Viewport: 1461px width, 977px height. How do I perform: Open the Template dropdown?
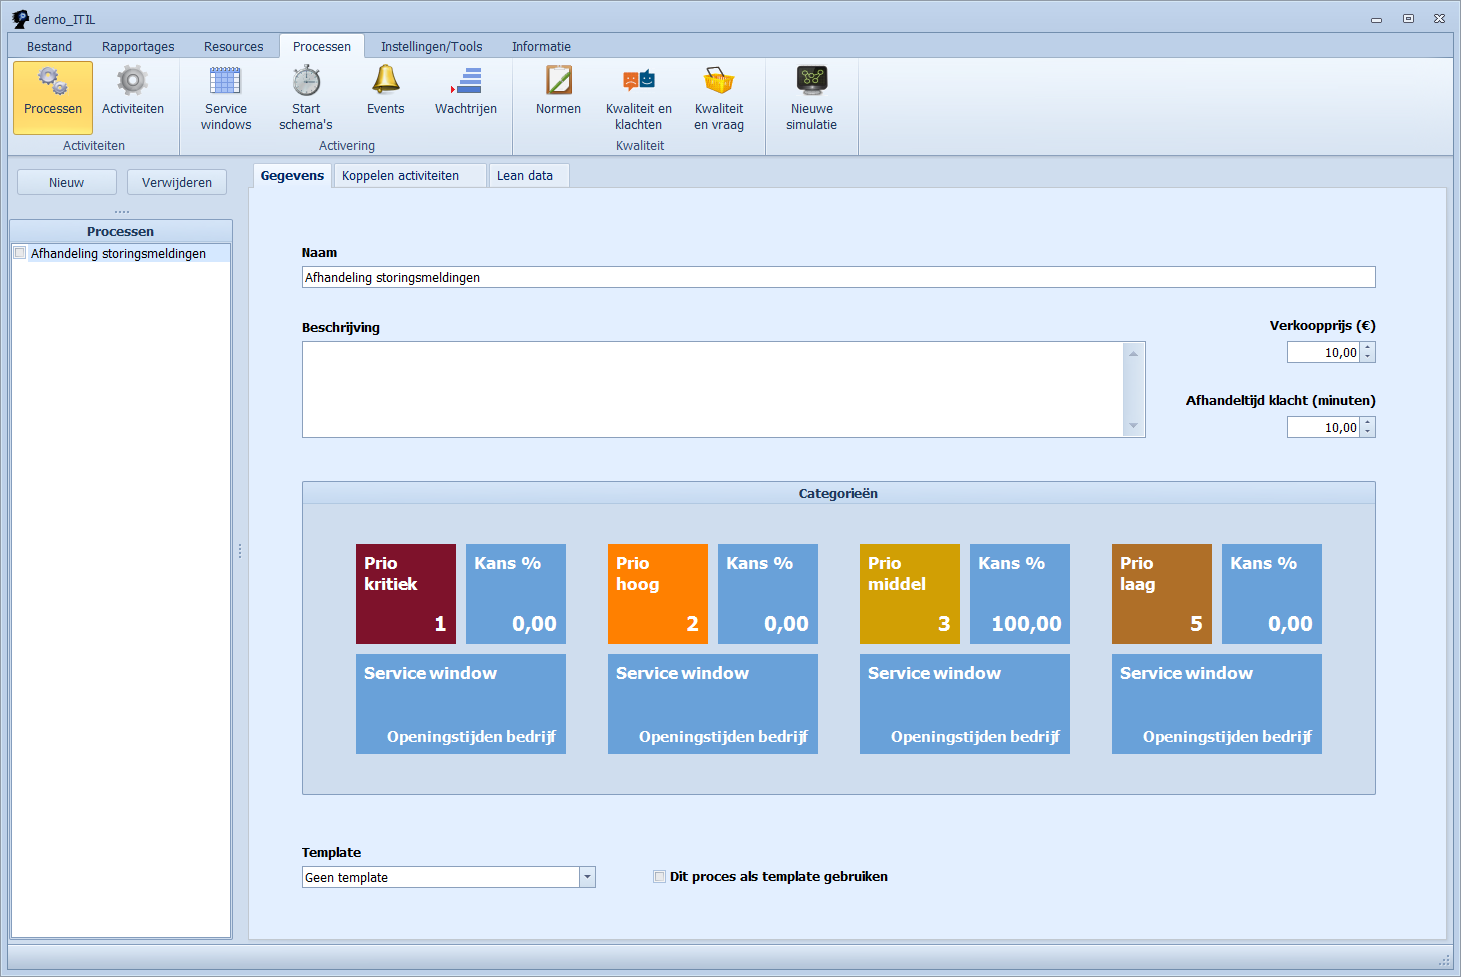tap(587, 877)
